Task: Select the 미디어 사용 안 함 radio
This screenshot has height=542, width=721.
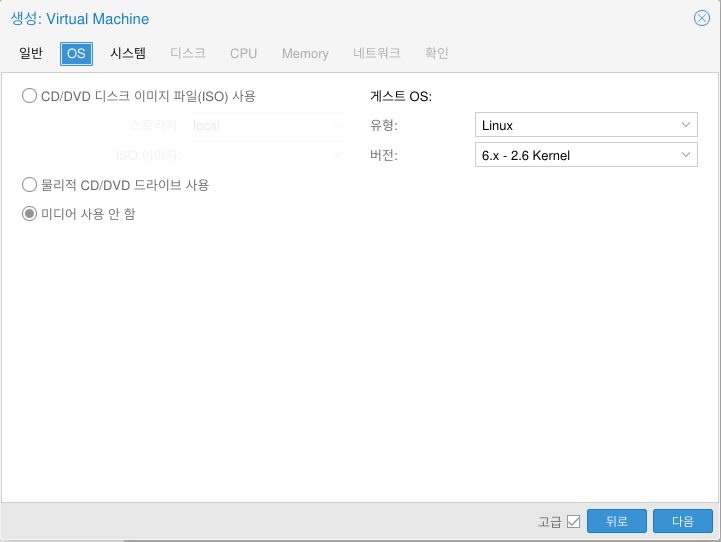Action: click(30, 214)
